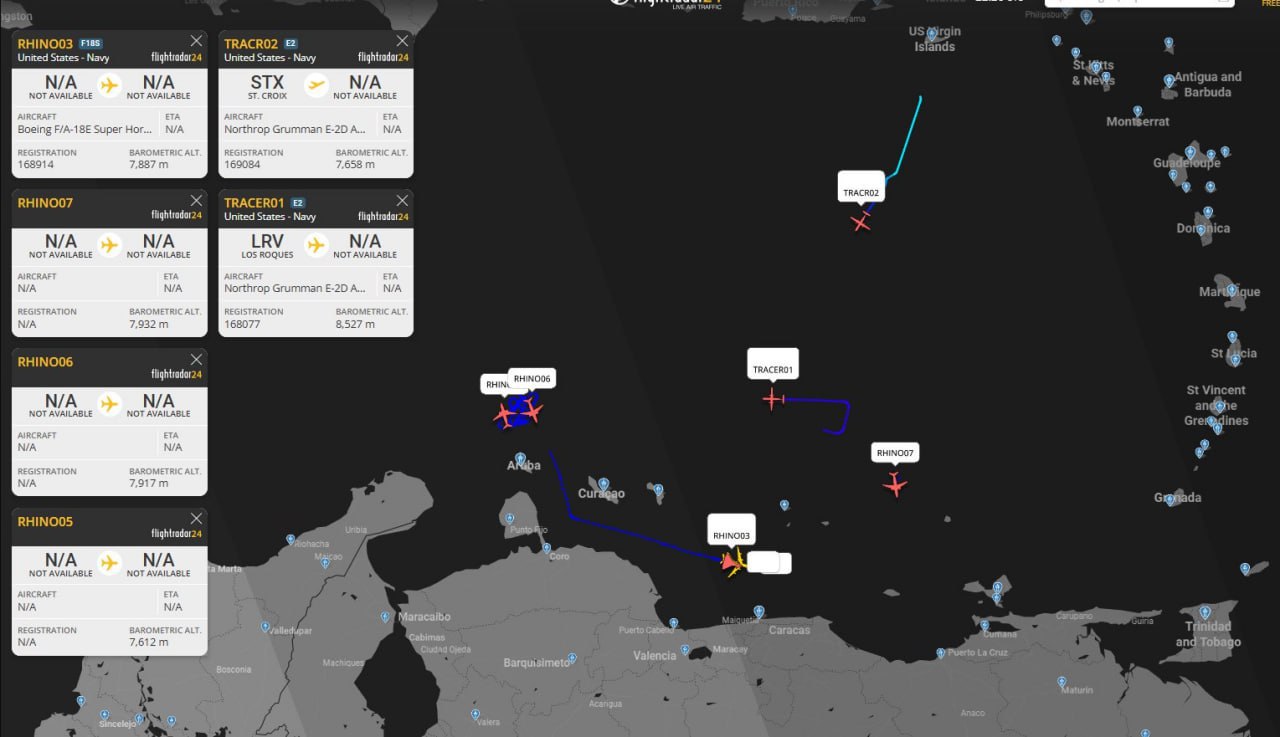The width and height of the screenshot is (1280, 737).
Task: Click the airport pin on Aruba
Action: pyautogui.click(x=520, y=460)
